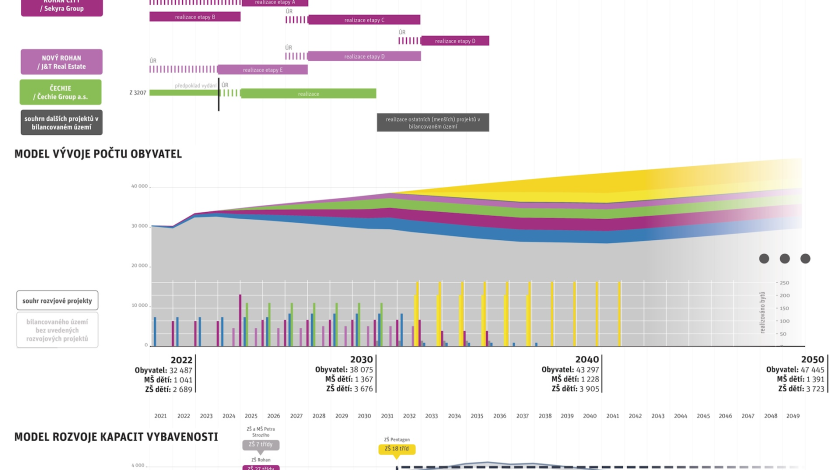Click year 2044 on the timeline axis
This screenshot has width=840, height=470.
680,416
